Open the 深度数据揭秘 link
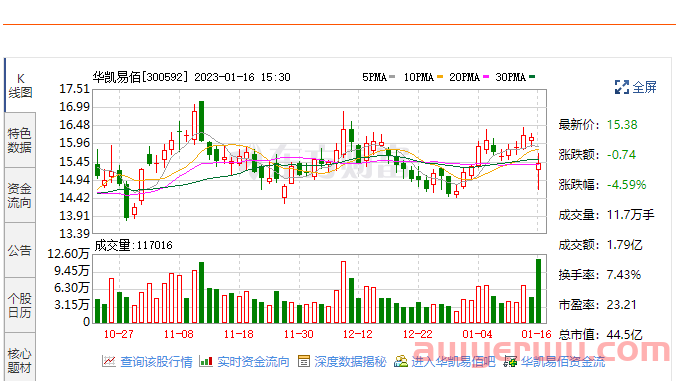The width and height of the screenshot is (689, 381). pos(350,362)
